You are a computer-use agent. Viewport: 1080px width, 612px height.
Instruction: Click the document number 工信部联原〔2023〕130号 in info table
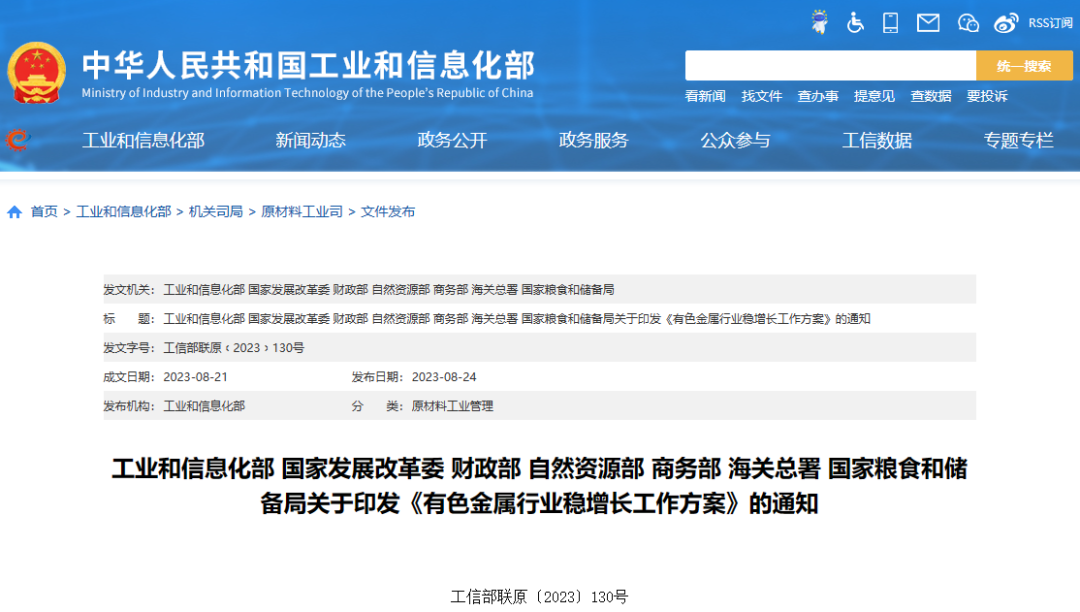pos(233,348)
